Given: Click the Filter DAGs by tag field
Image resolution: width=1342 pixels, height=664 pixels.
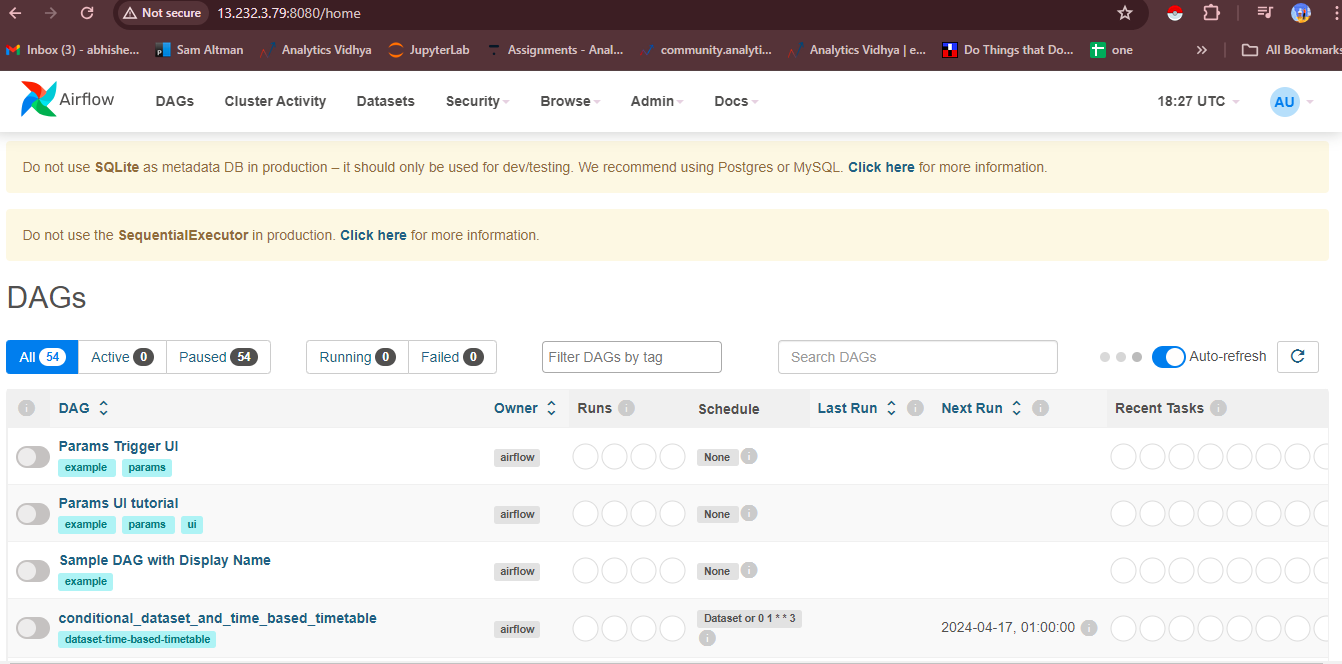Looking at the screenshot, I should coord(632,357).
